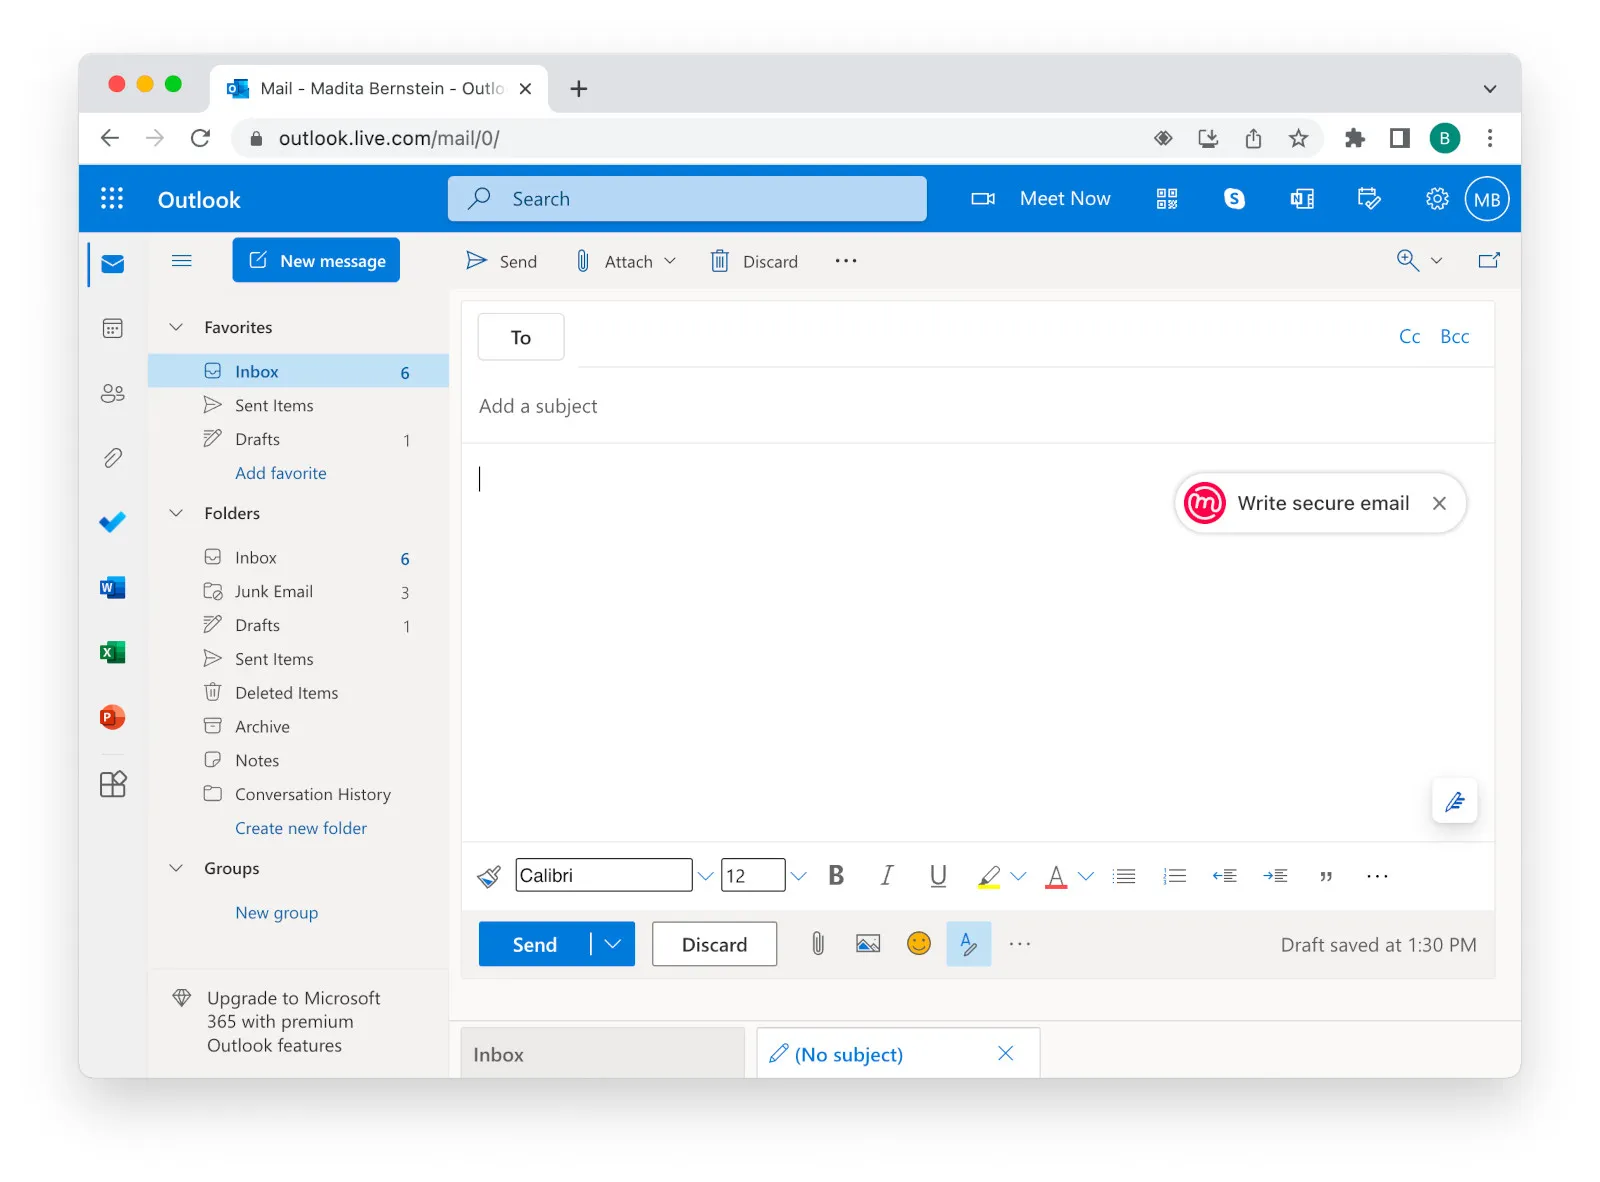Open the font color dropdown arrow

pos(1087,875)
